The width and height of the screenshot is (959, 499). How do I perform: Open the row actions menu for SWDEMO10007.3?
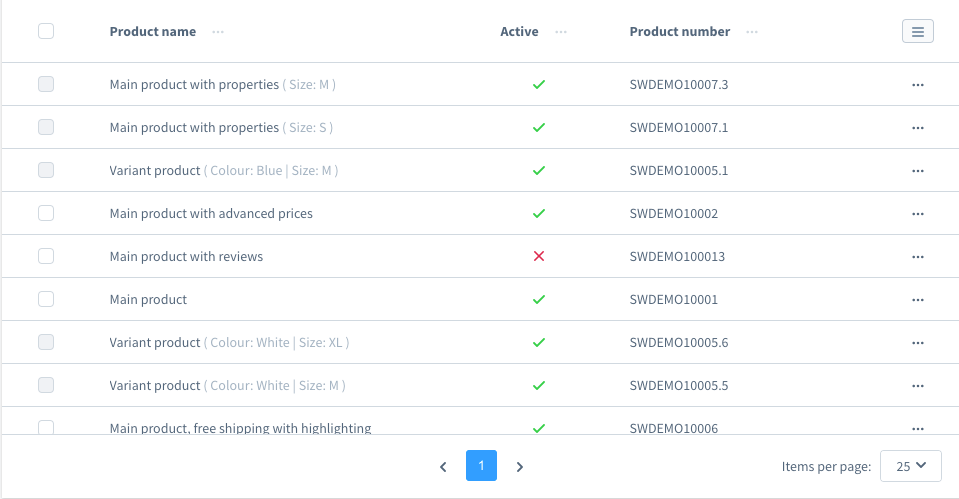point(917,85)
